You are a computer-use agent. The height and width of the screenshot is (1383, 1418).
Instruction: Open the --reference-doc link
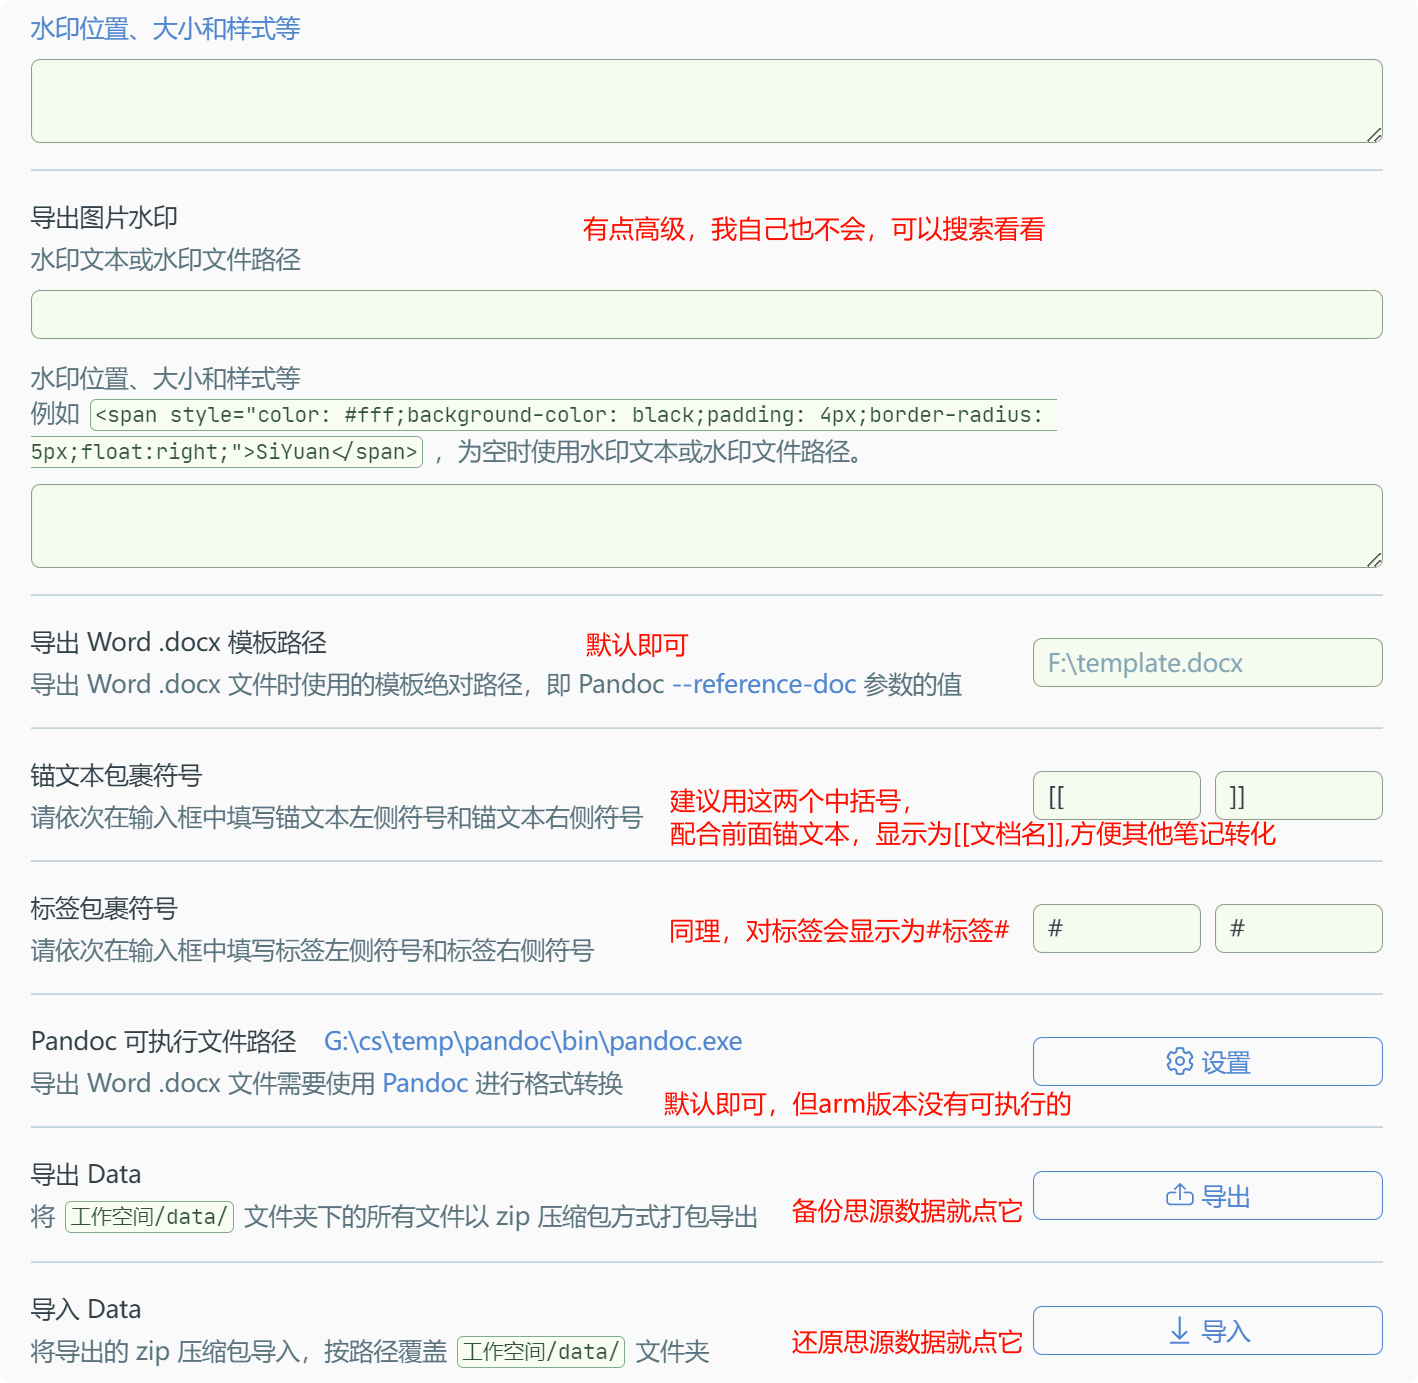tap(764, 684)
